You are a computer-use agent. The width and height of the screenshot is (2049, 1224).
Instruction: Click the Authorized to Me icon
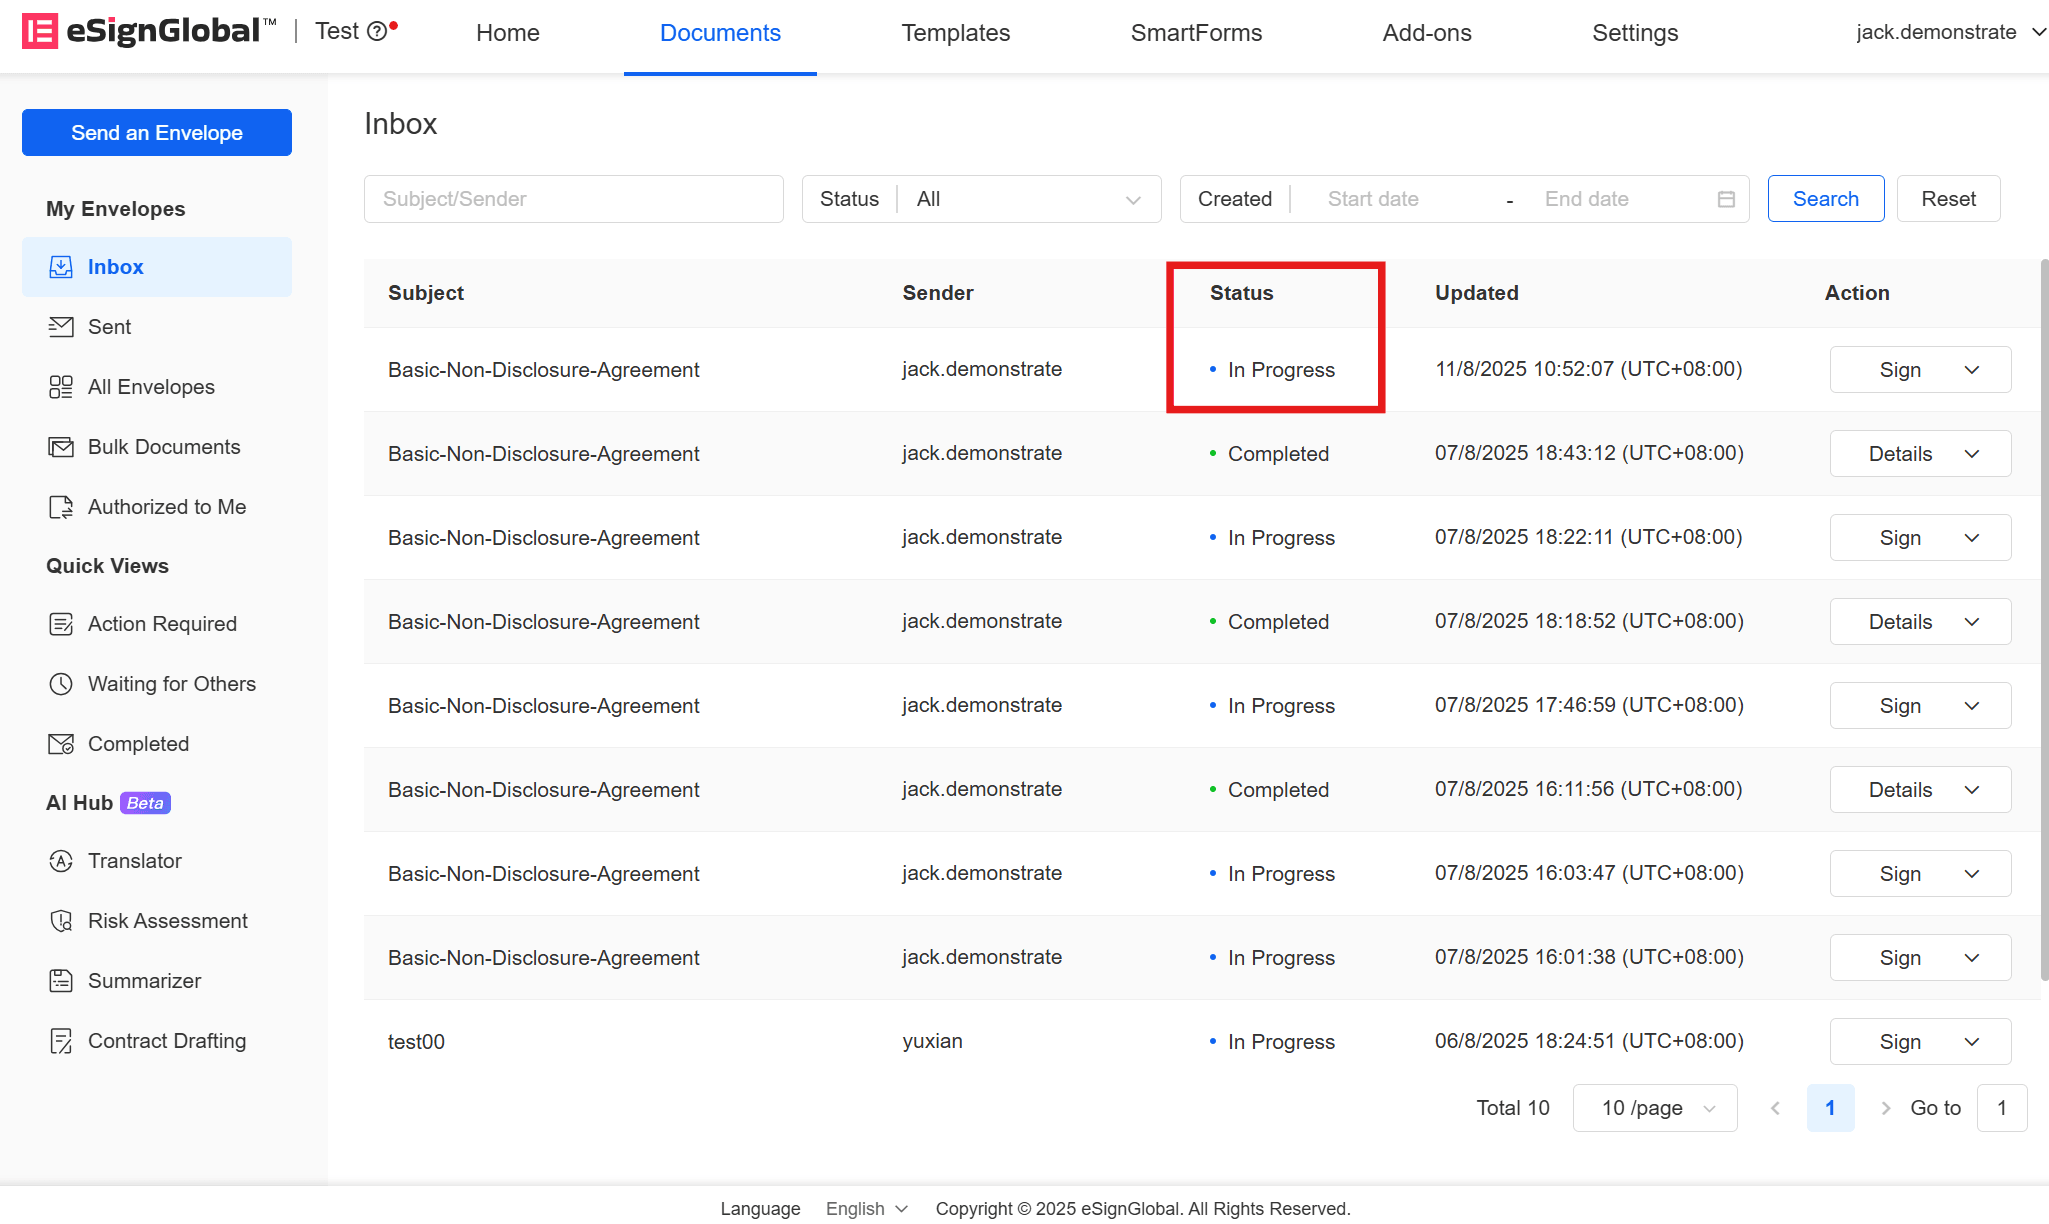tap(61, 507)
